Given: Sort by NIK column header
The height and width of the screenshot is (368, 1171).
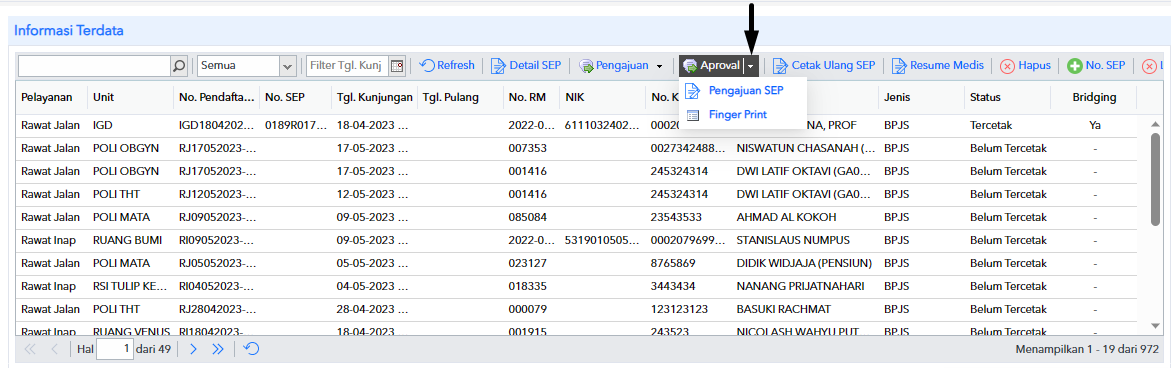Looking at the screenshot, I should [x=603, y=98].
